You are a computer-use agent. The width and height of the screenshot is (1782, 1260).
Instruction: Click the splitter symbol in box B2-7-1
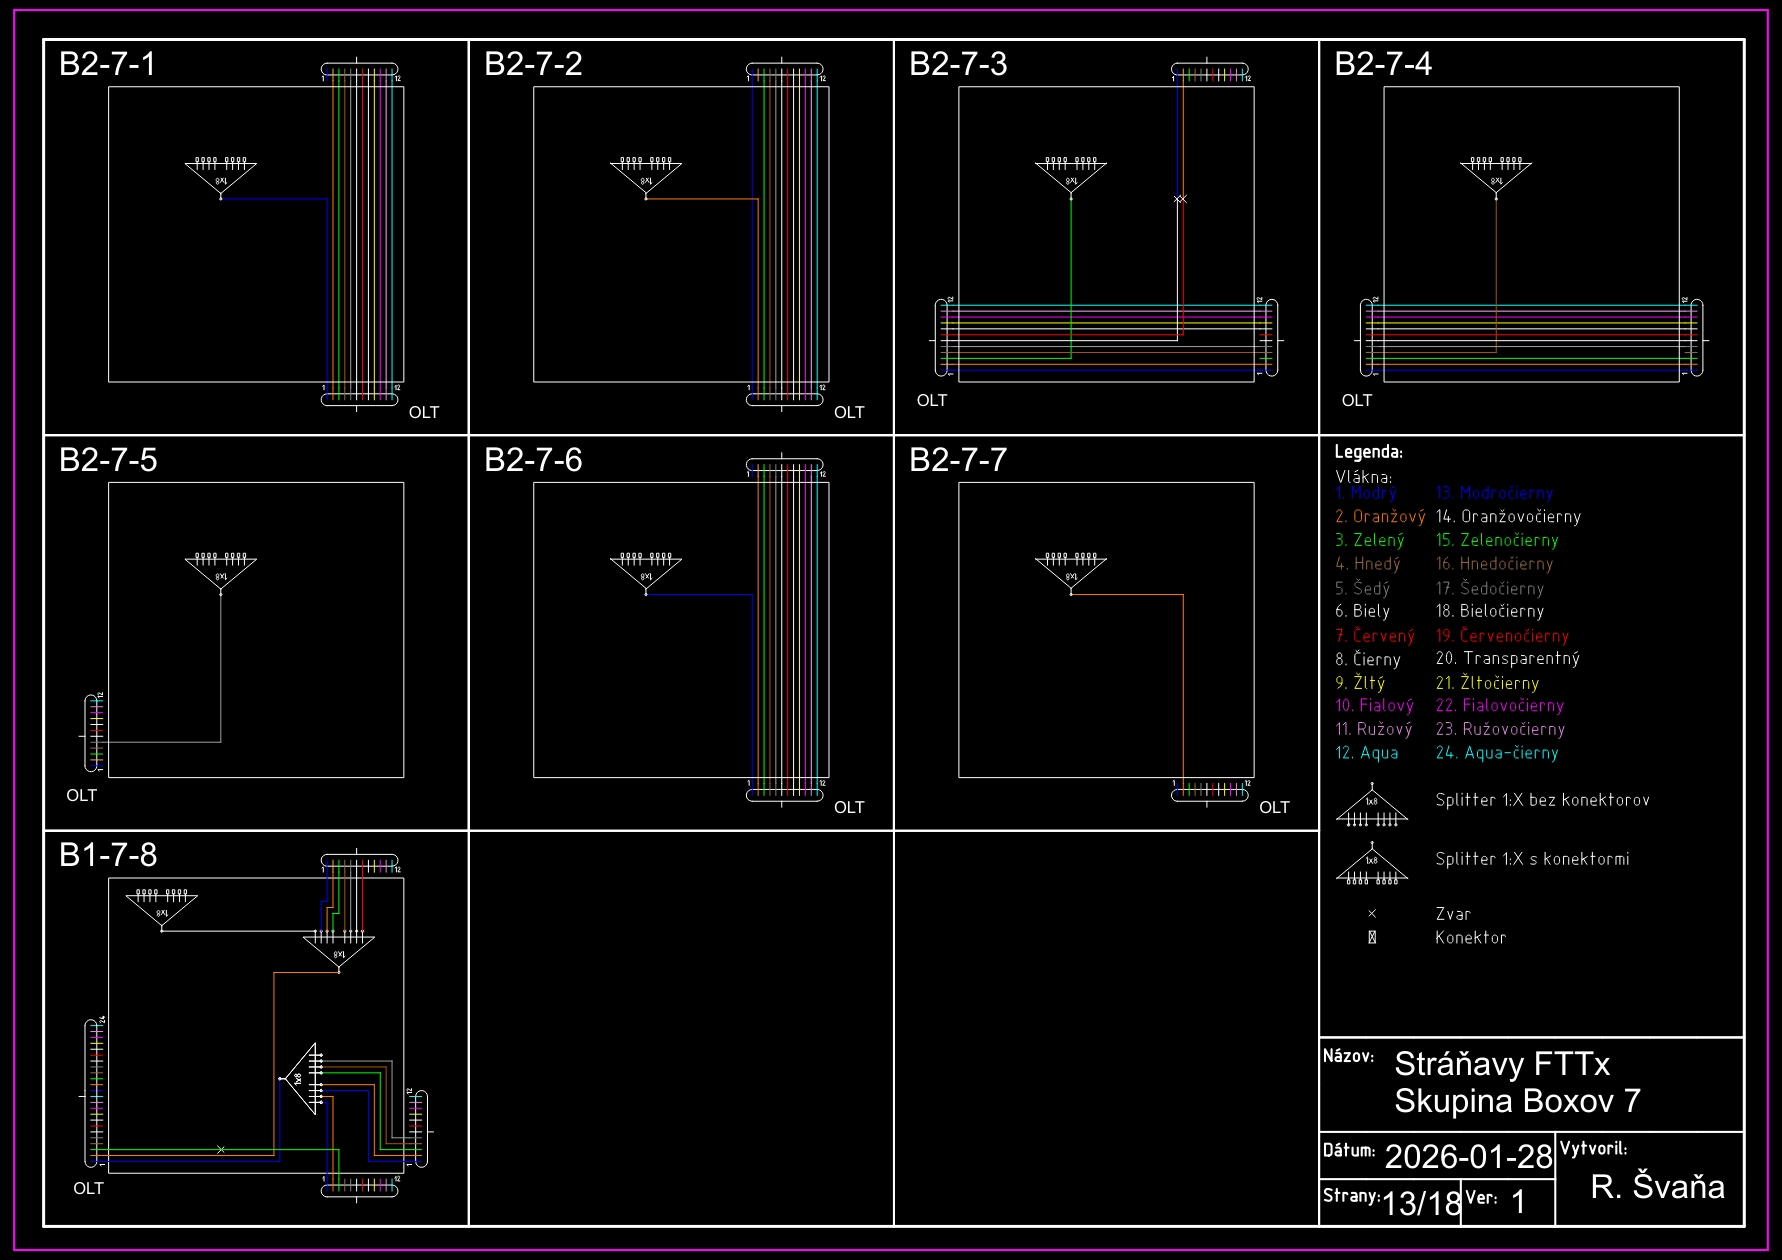pos(221,177)
